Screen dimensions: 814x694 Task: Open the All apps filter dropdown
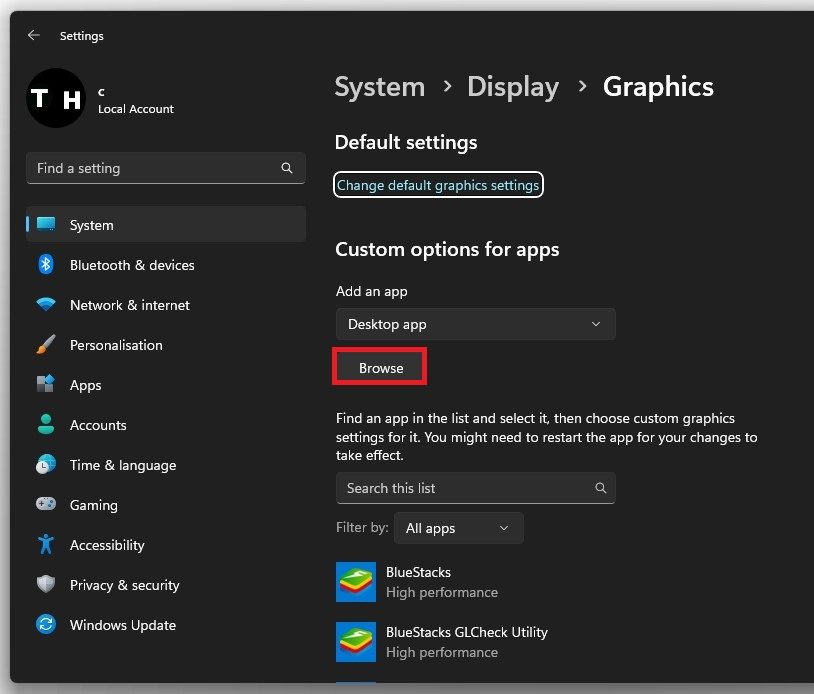point(458,528)
